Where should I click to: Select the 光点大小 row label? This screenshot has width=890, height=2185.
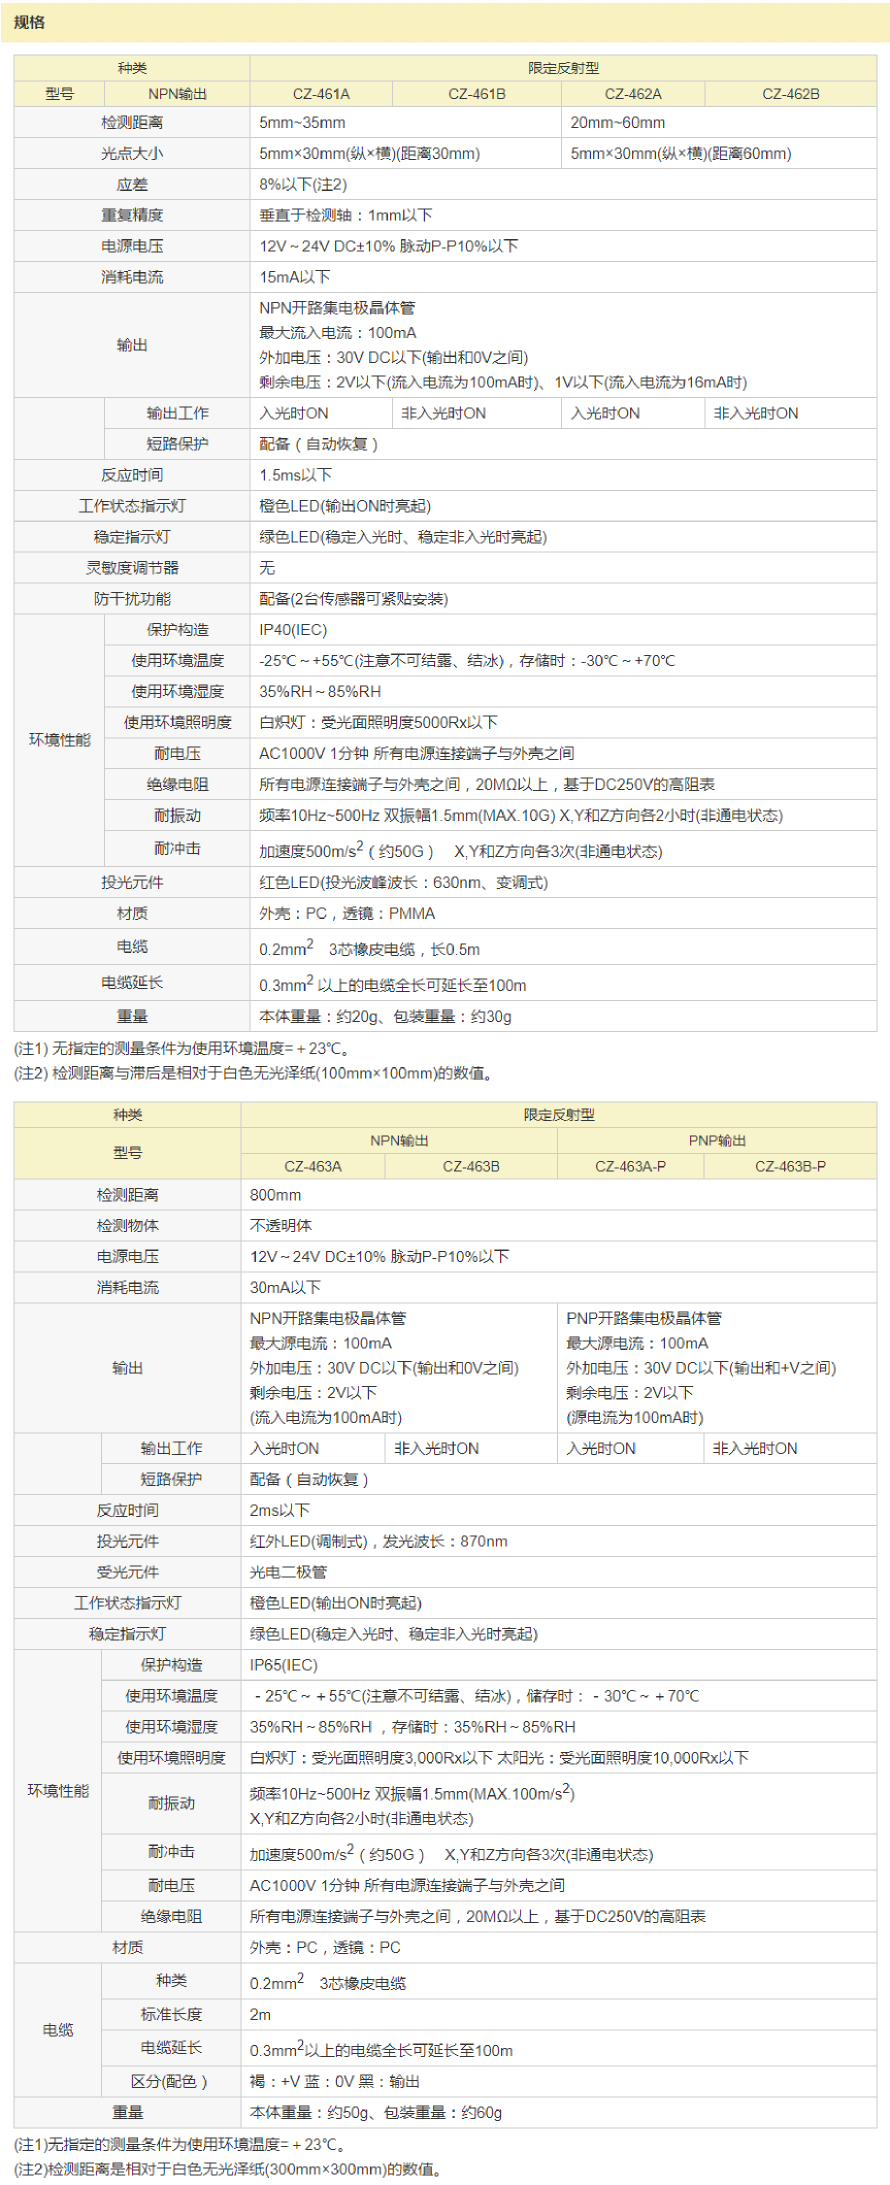[131, 154]
